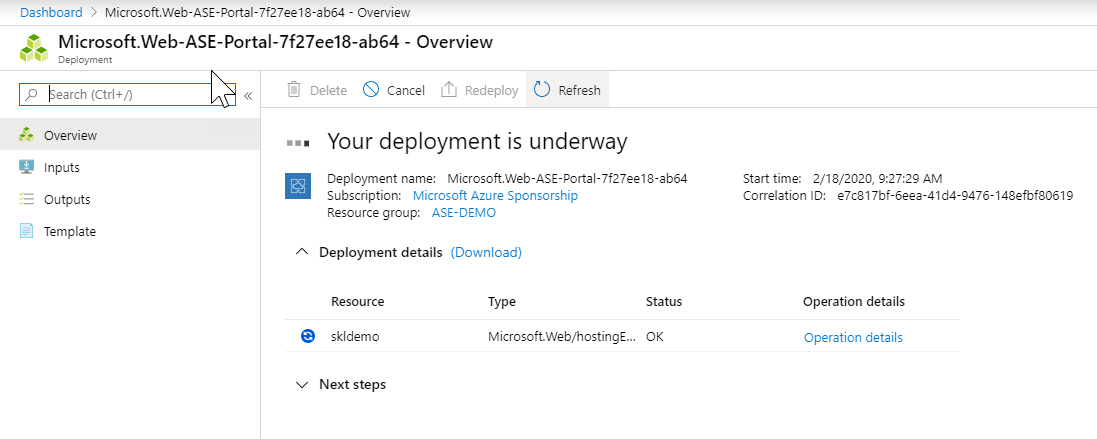This screenshot has height=439, width=1097.
Task: Click the magnifier icon in search box
Action: (31, 95)
